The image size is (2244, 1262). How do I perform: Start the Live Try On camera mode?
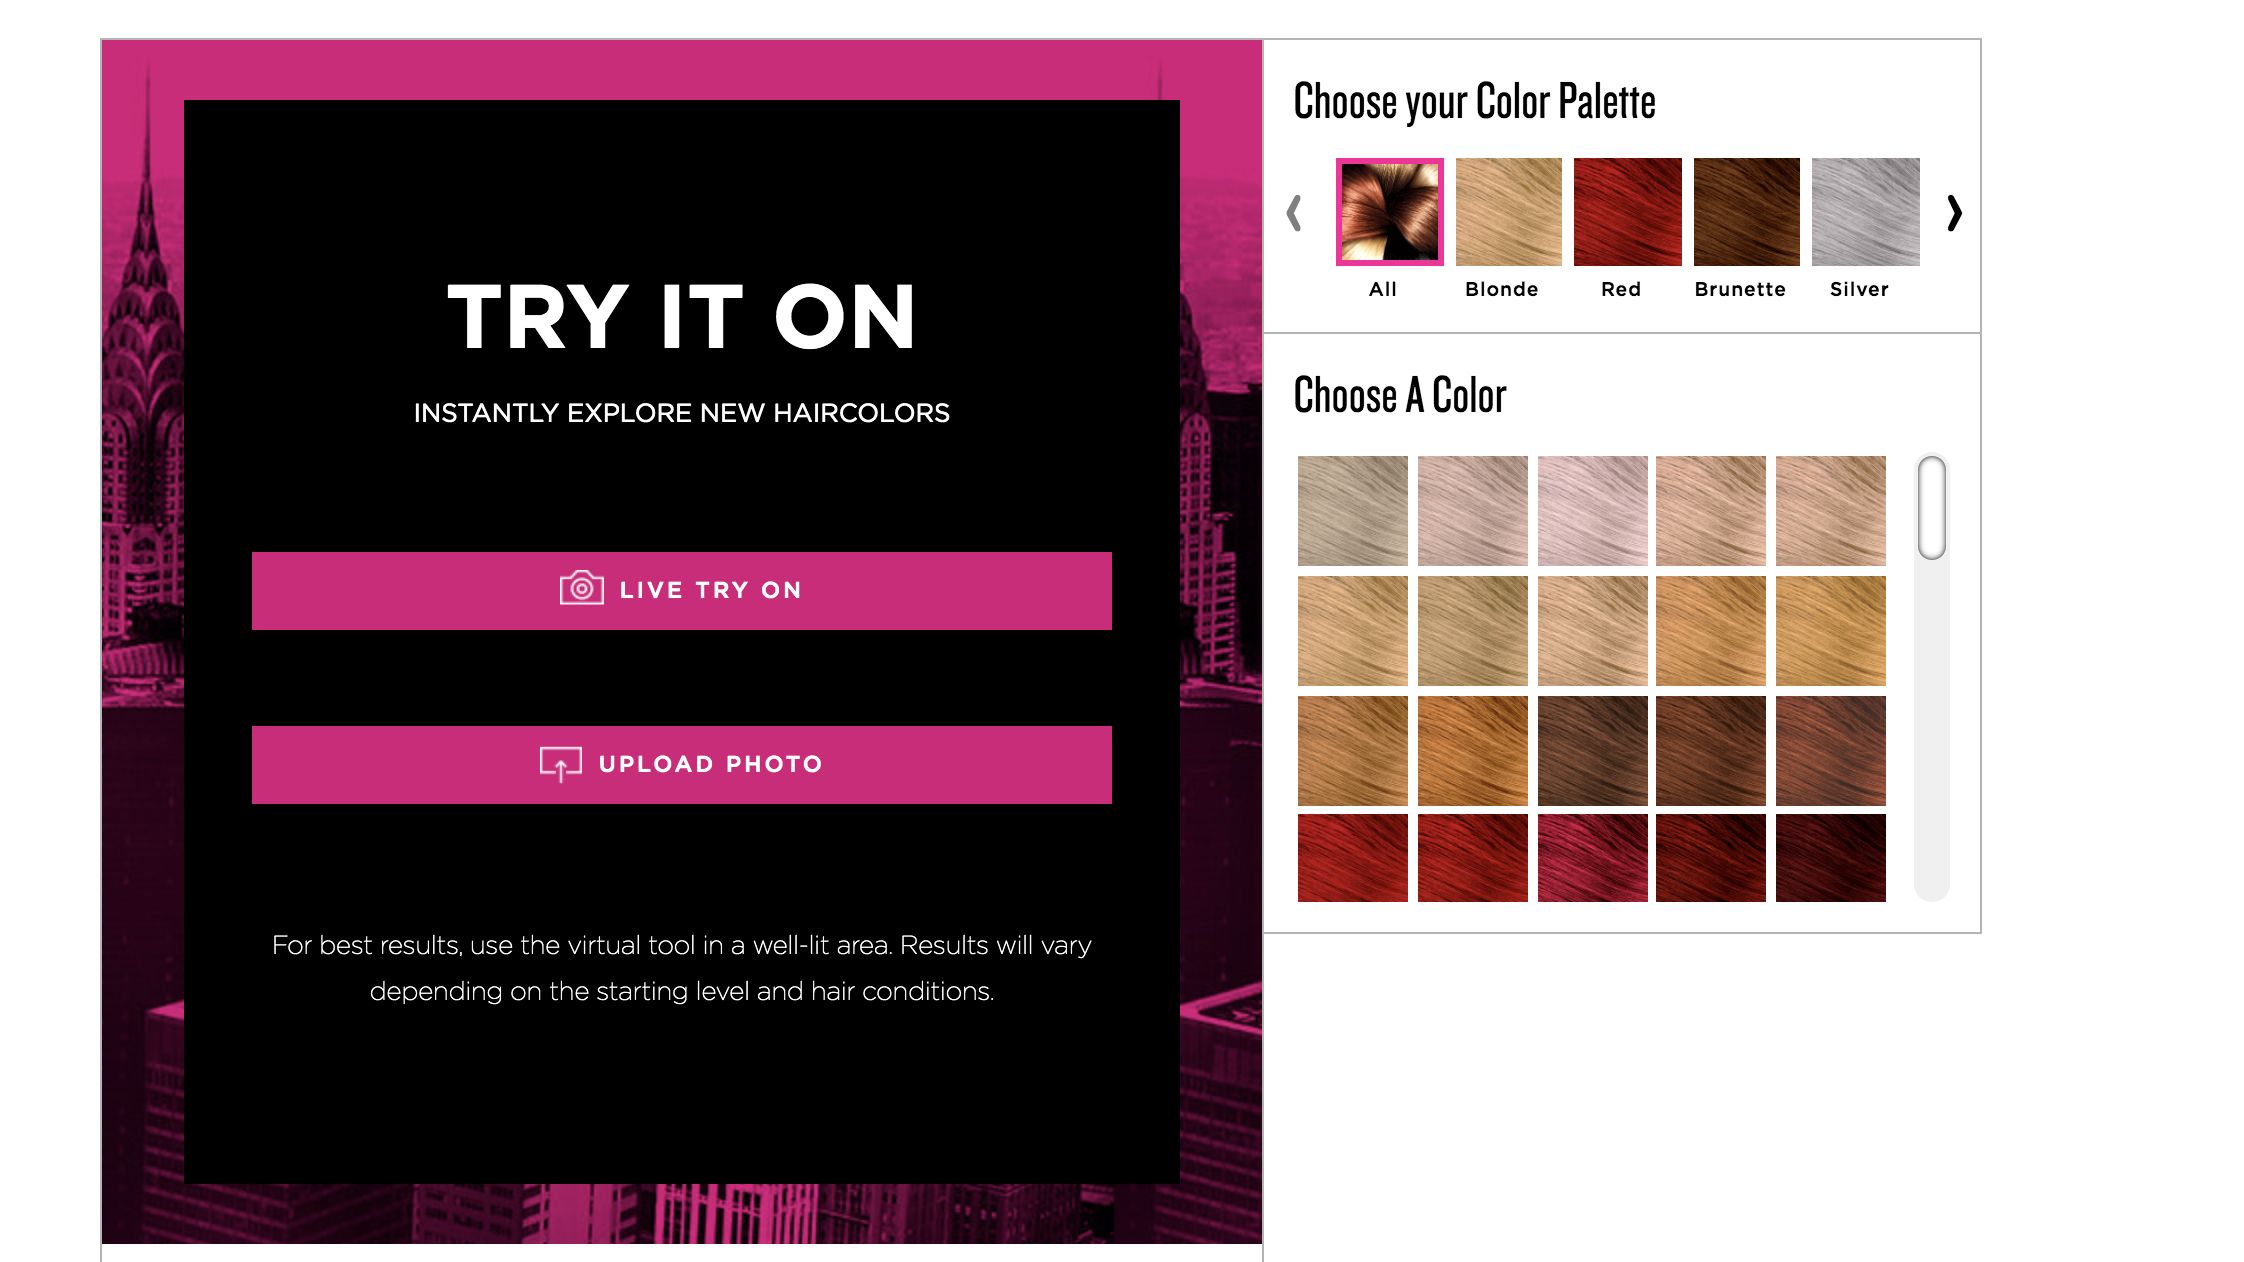click(682, 590)
